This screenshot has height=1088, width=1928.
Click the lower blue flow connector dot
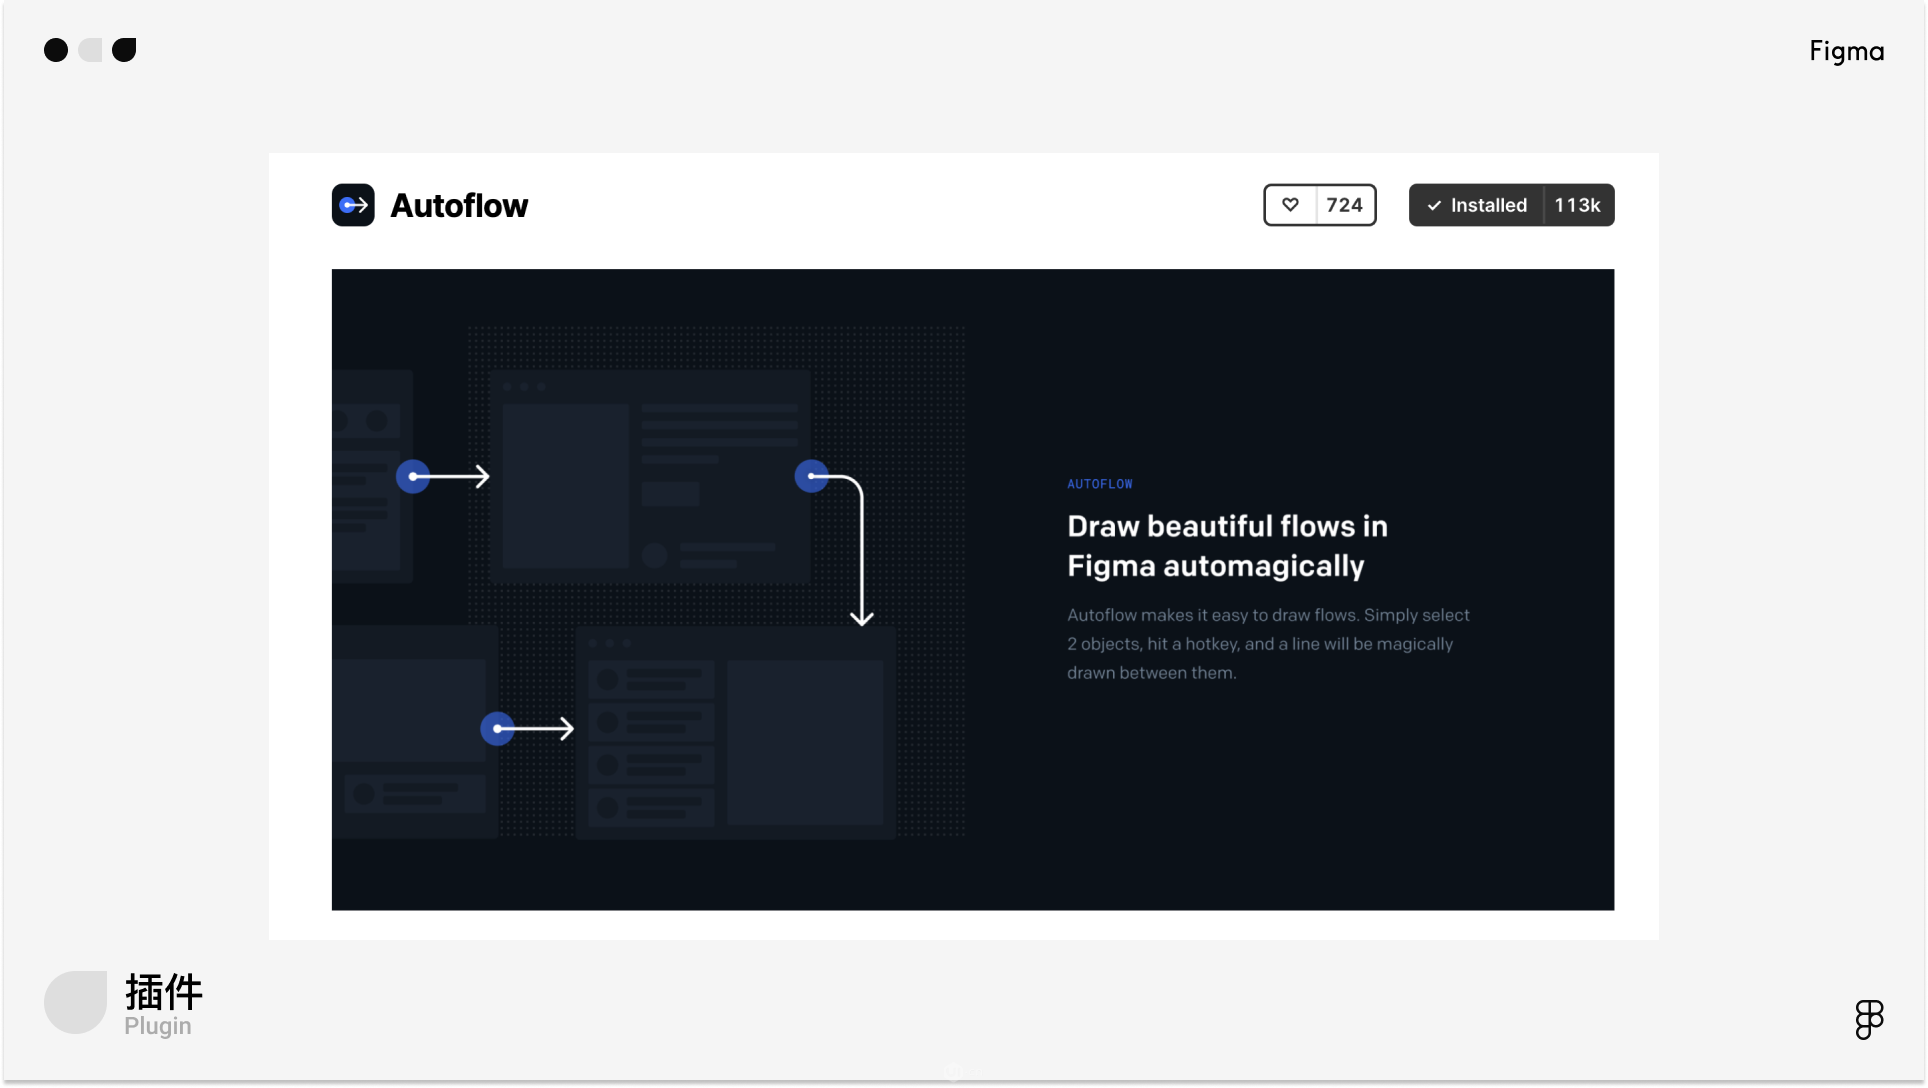(x=497, y=728)
